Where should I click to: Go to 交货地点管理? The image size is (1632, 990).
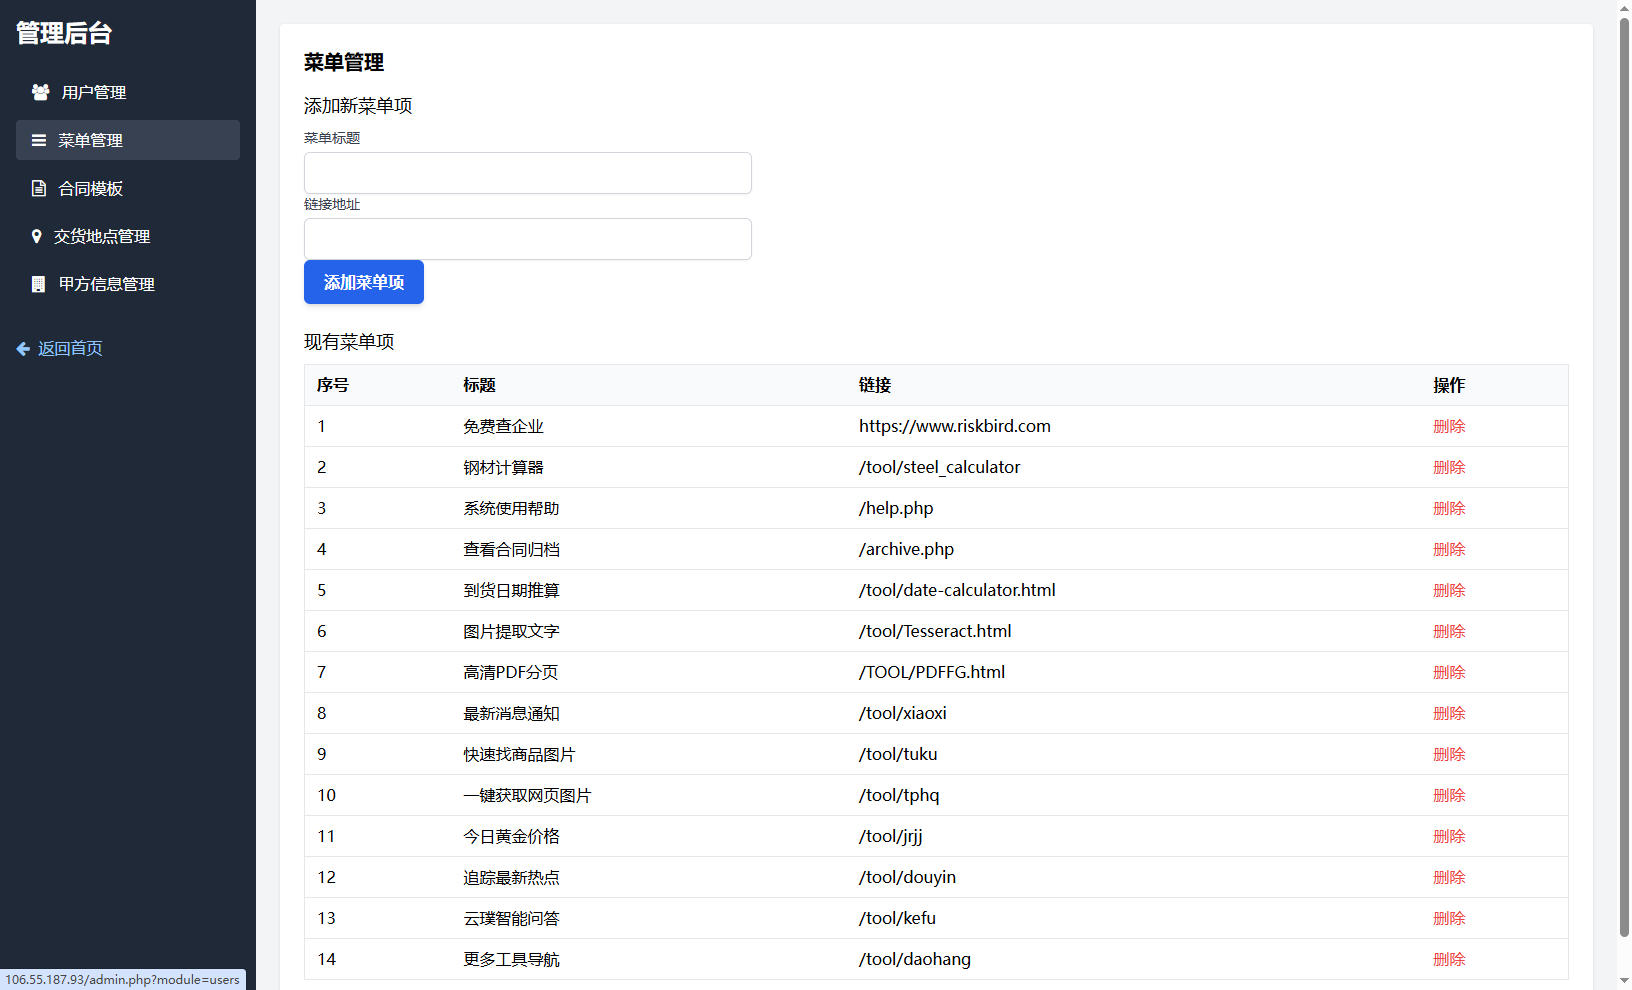point(128,236)
